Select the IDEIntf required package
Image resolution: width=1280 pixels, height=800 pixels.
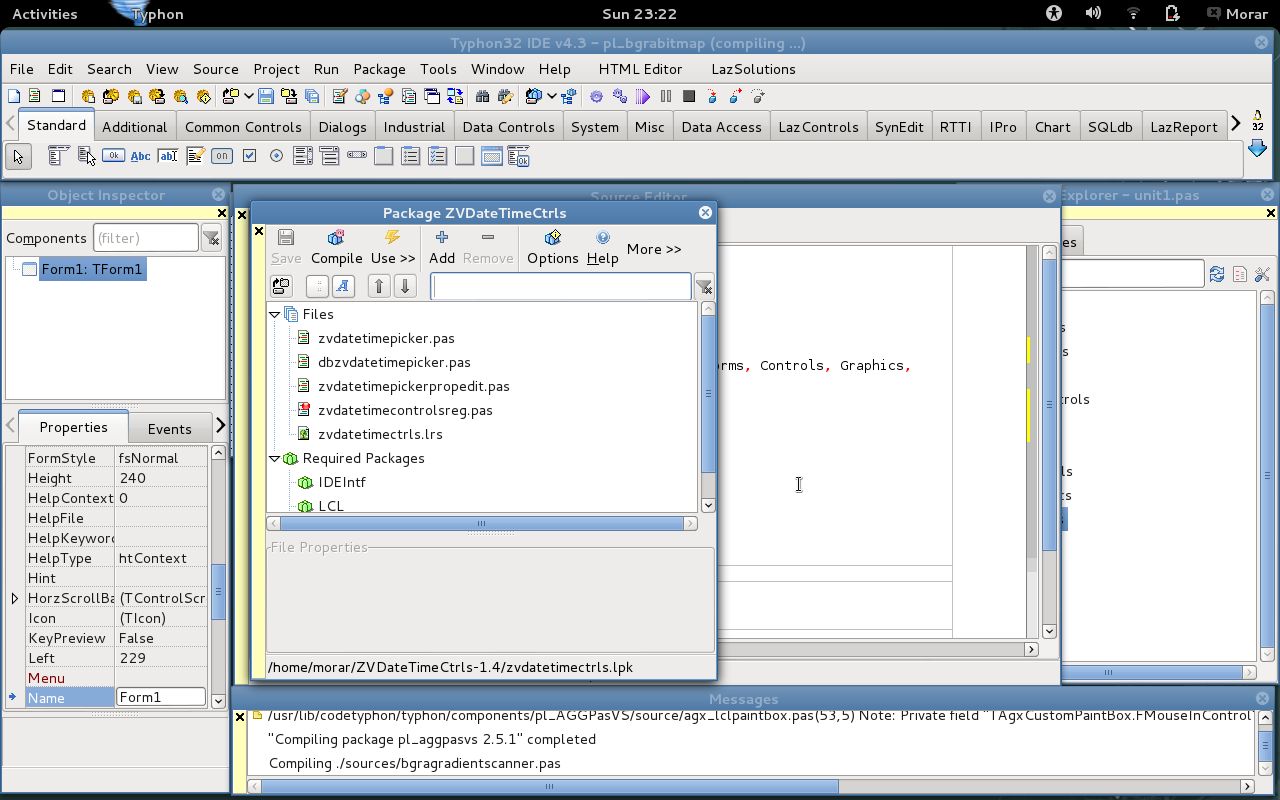coord(342,482)
